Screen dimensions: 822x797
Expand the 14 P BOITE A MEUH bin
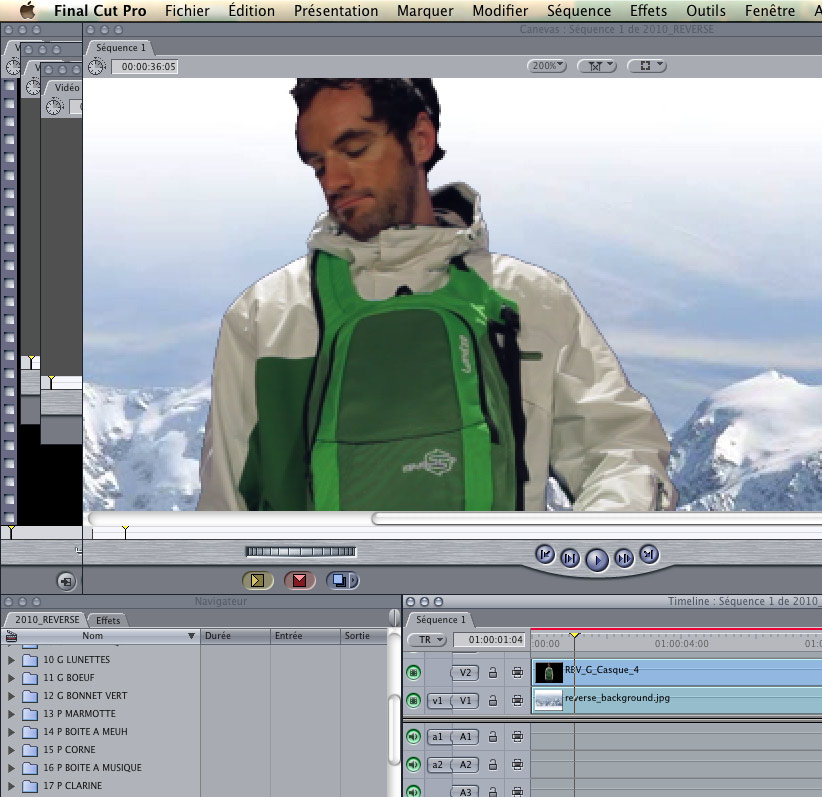[x=11, y=732]
